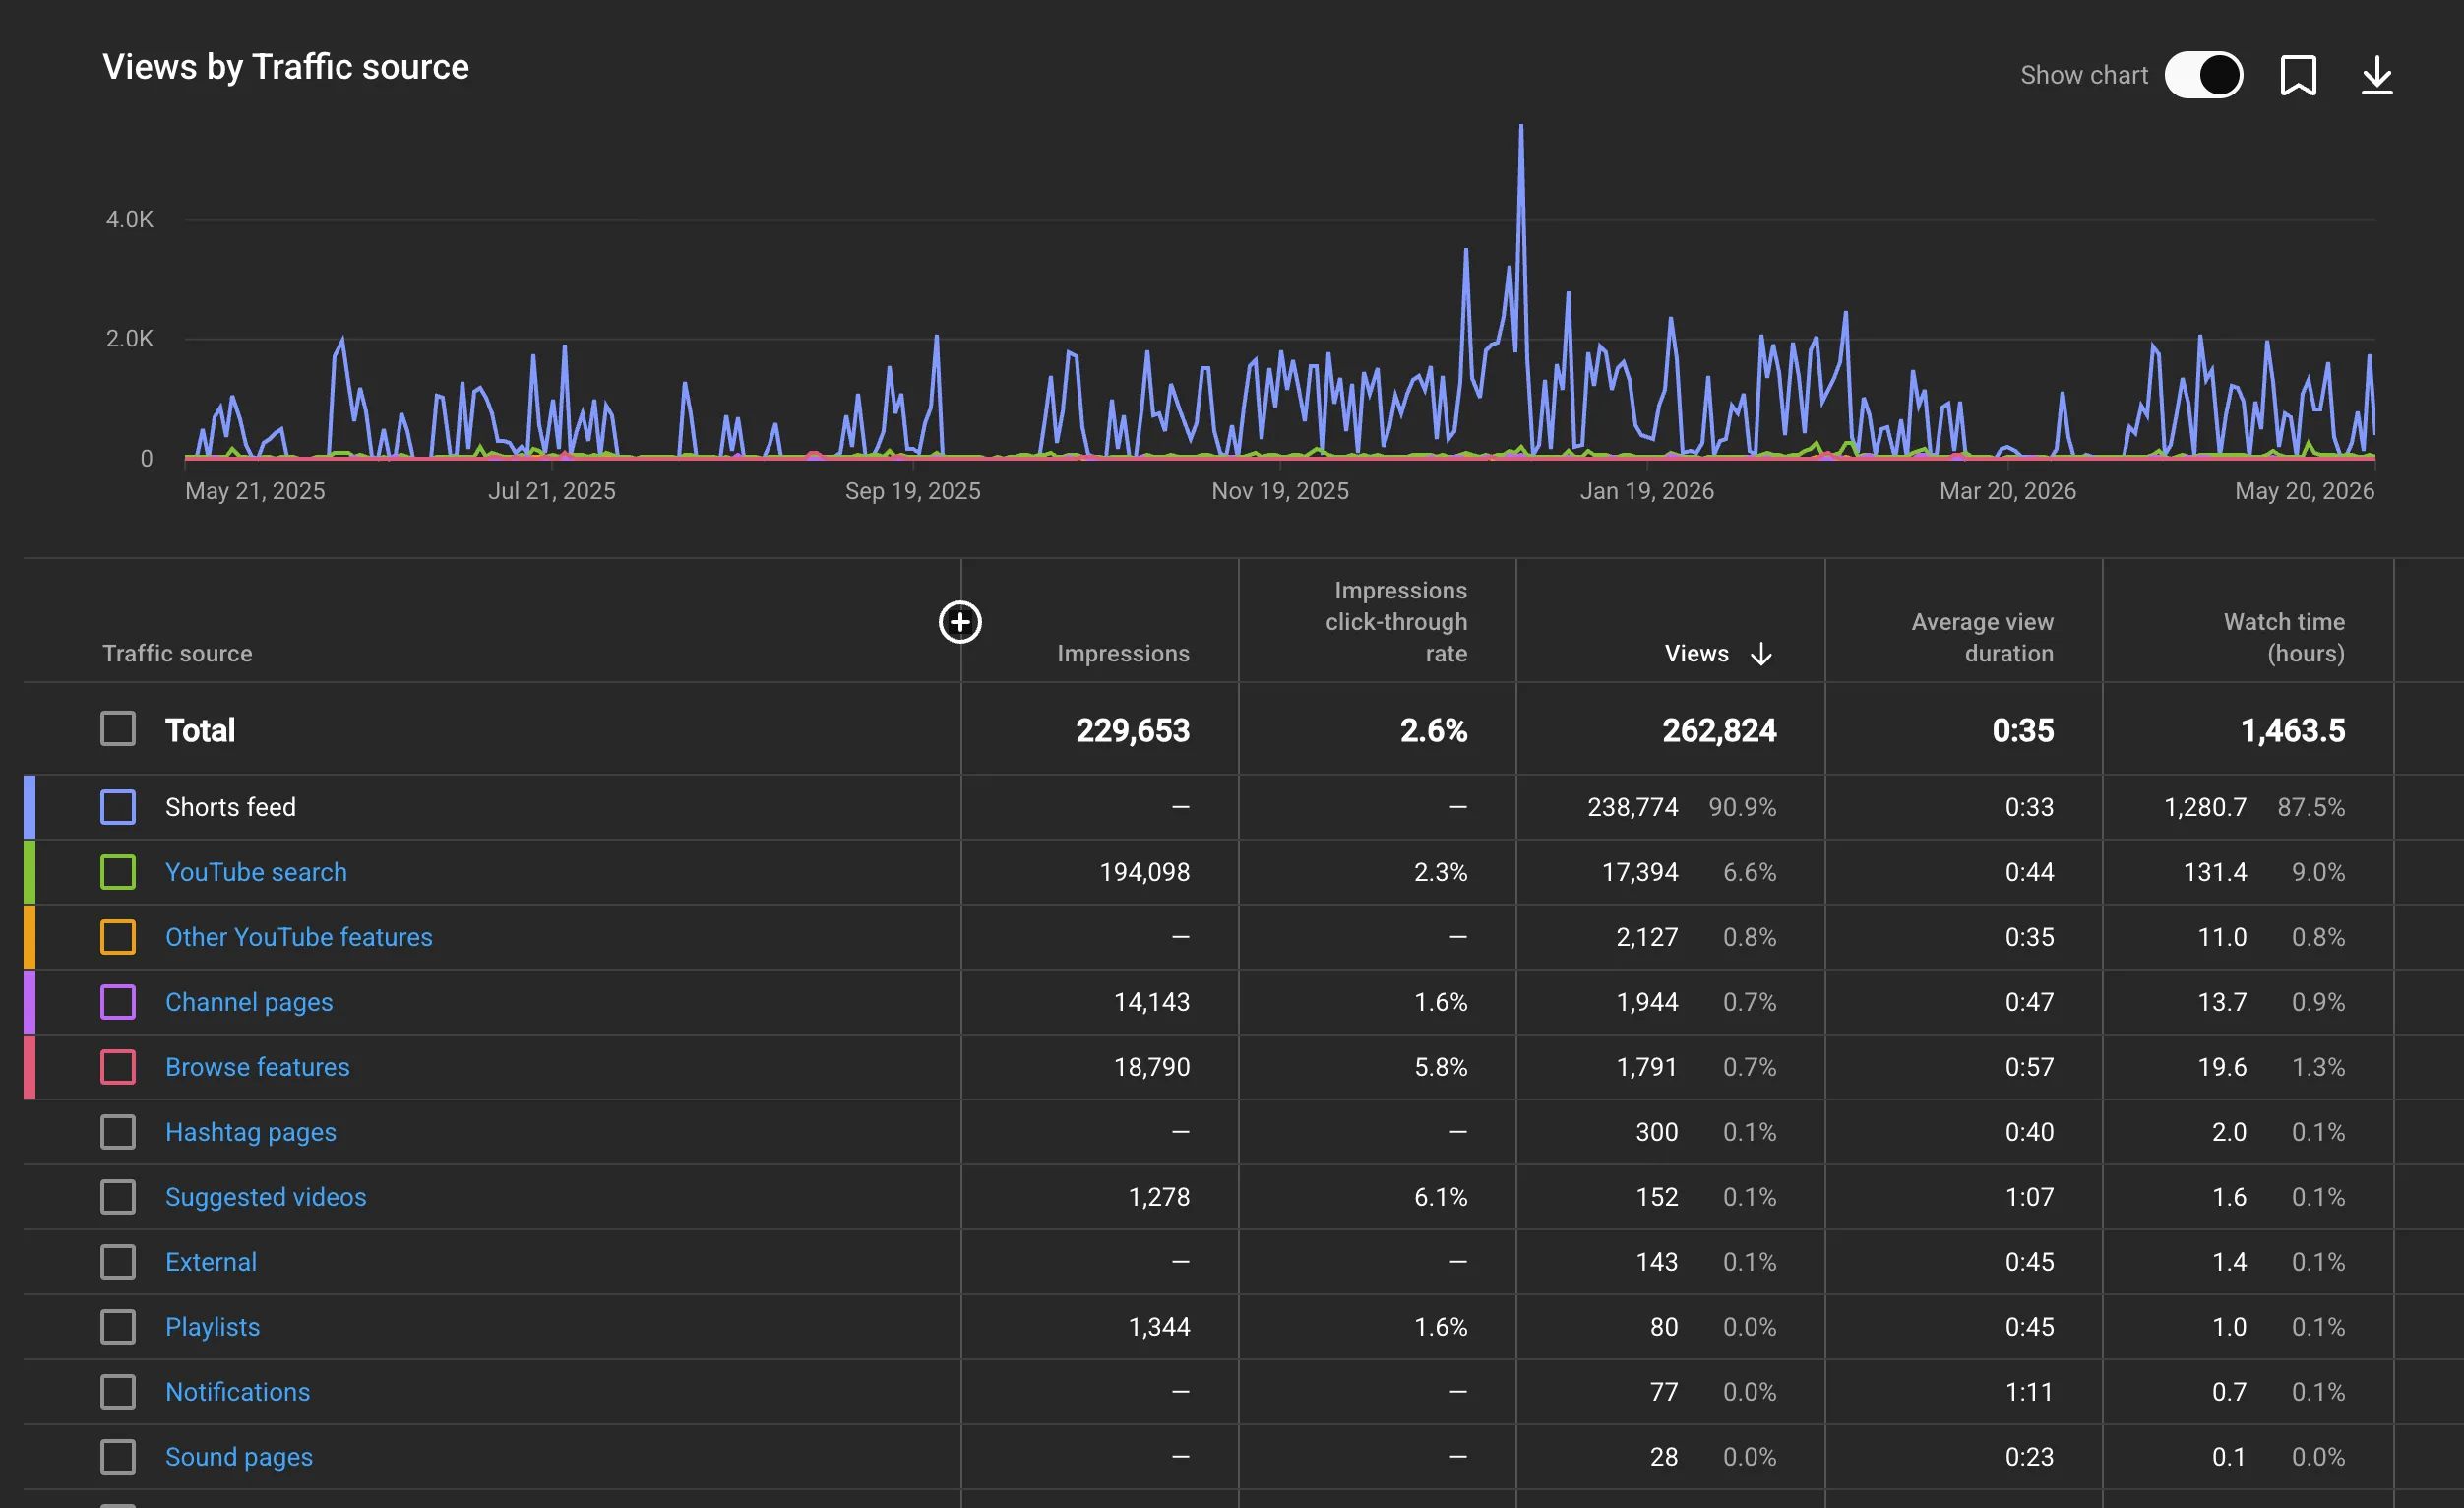This screenshot has width=2464, height=1508.
Task: Download the traffic source report
Action: [2377, 75]
